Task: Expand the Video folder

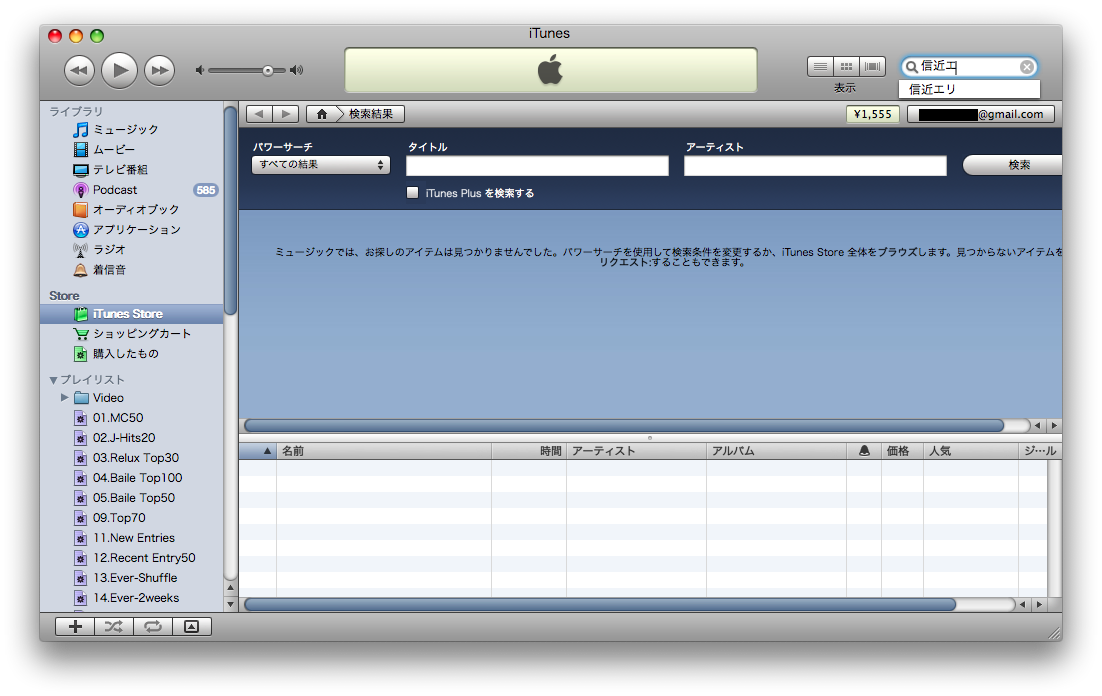Action: [65, 398]
